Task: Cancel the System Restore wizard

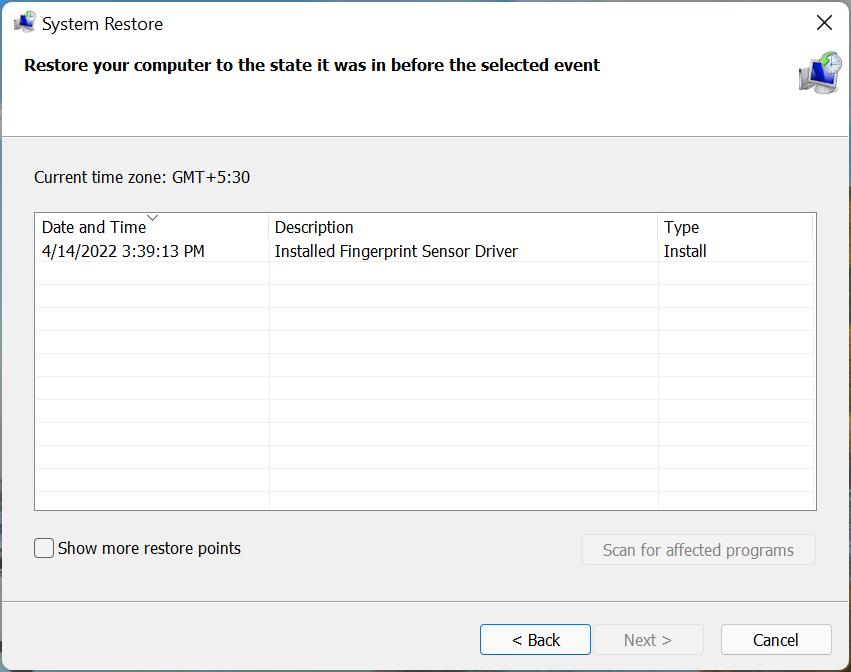Action: pos(775,640)
